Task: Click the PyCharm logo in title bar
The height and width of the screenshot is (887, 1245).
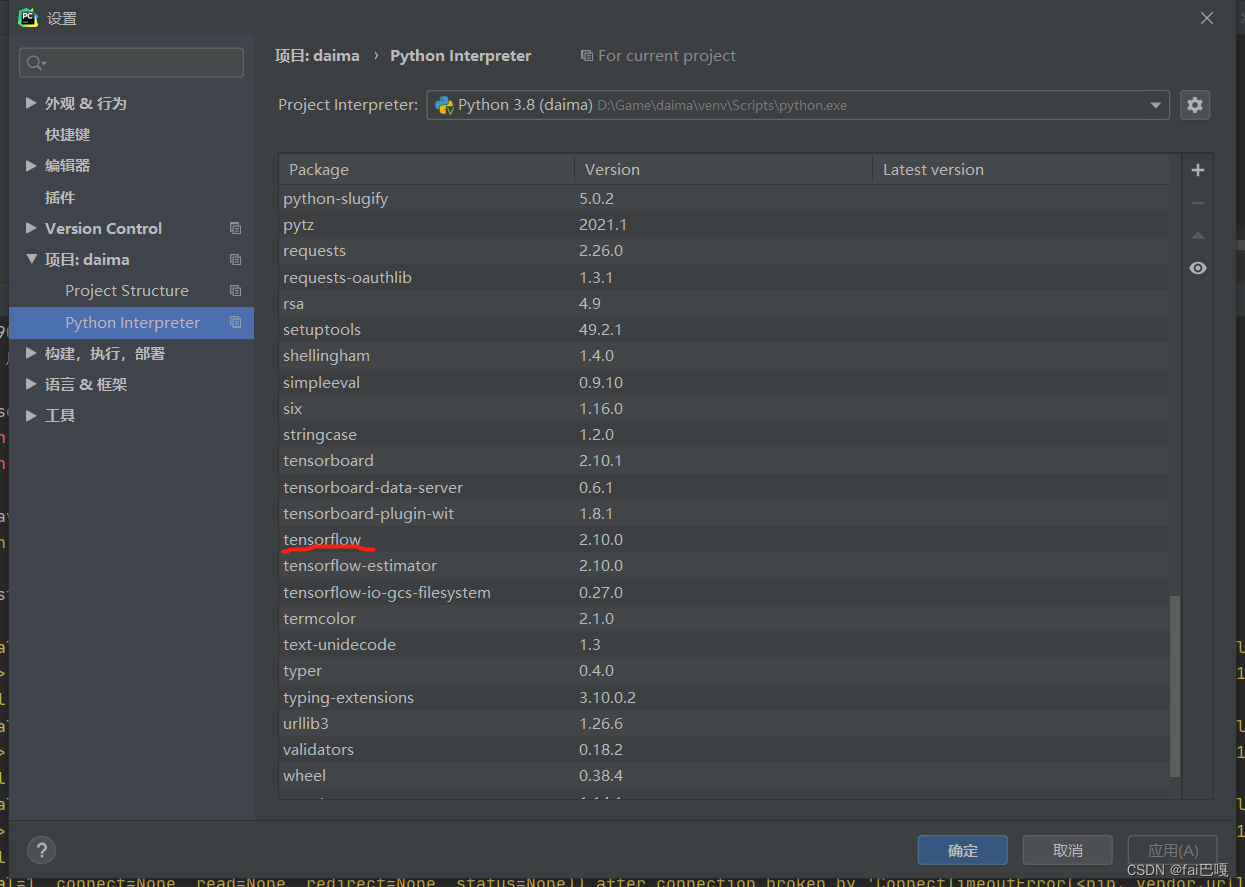Action: [x=27, y=17]
